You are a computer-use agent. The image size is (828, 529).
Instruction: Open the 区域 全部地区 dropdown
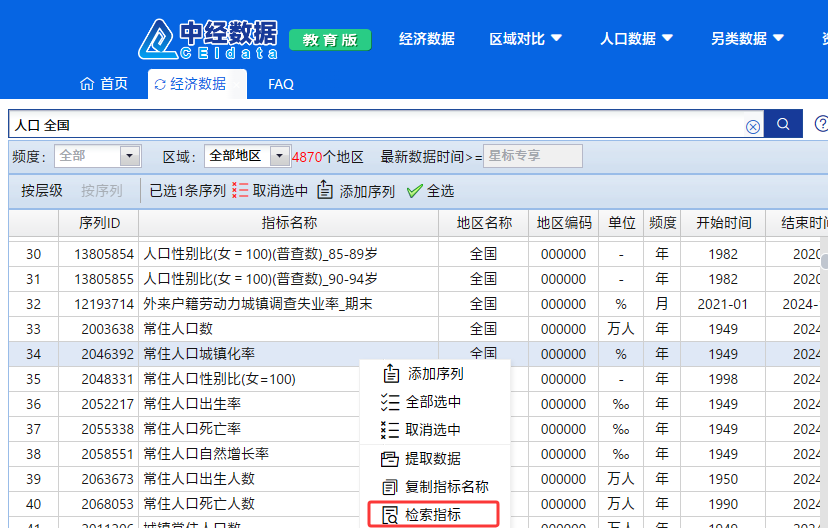[x=279, y=156]
